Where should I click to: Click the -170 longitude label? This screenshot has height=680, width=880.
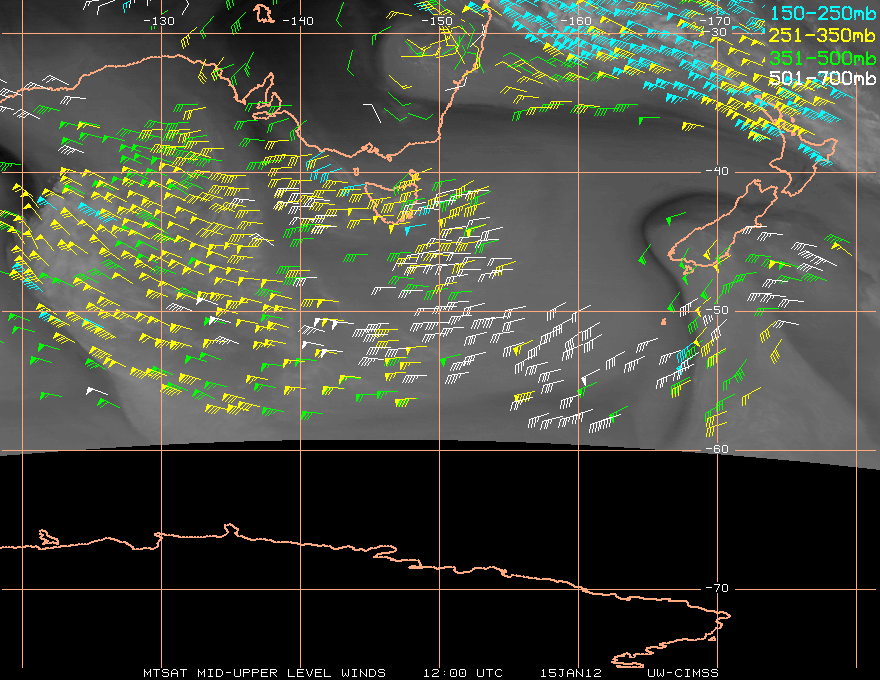coord(715,21)
